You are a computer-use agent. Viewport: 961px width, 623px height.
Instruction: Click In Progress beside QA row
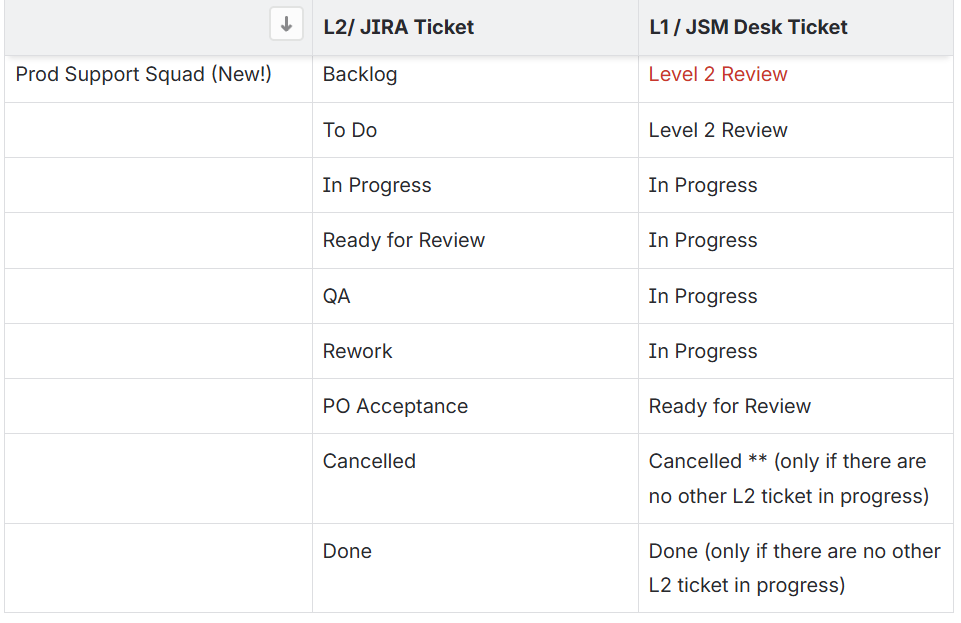coord(703,296)
